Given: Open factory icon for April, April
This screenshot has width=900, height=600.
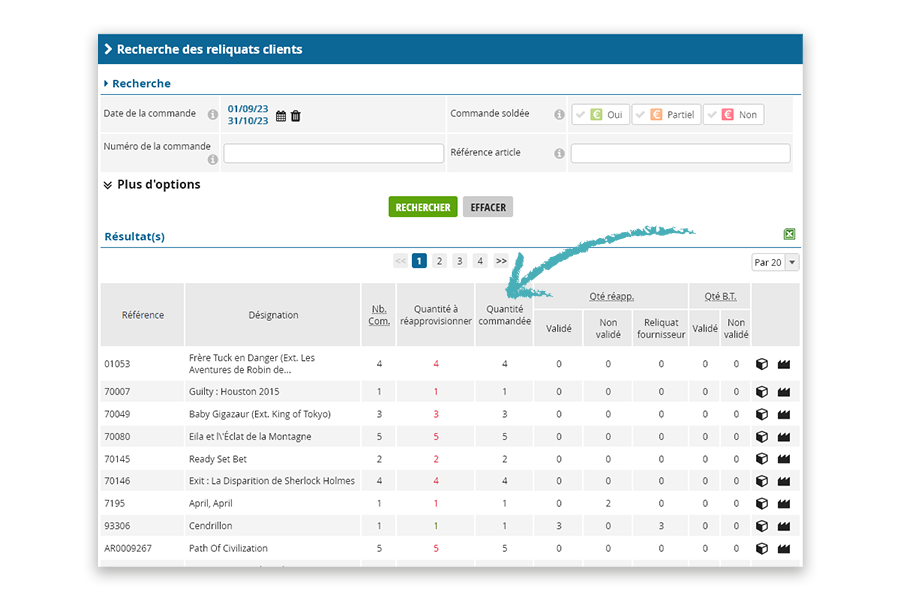Looking at the screenshot, I should (x=784, y=504).
